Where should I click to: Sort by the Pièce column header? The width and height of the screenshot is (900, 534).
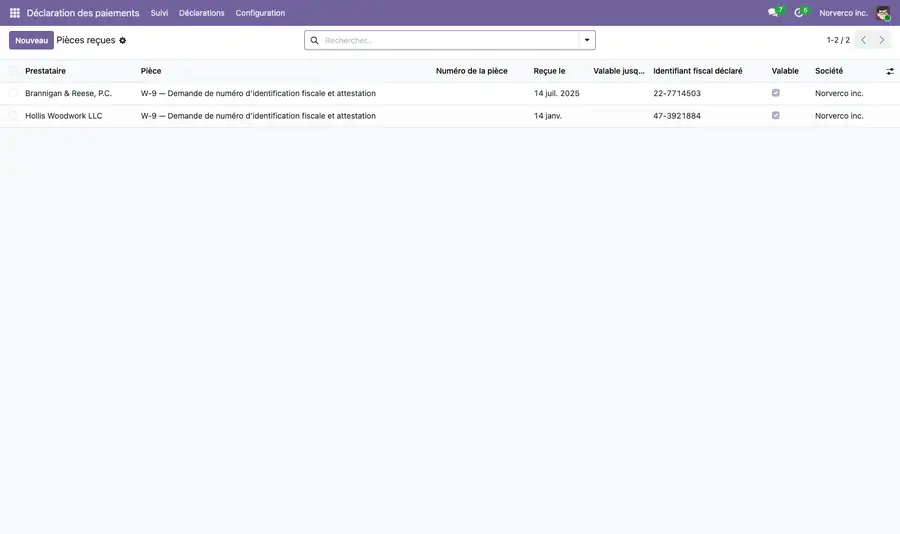(151, 71)
